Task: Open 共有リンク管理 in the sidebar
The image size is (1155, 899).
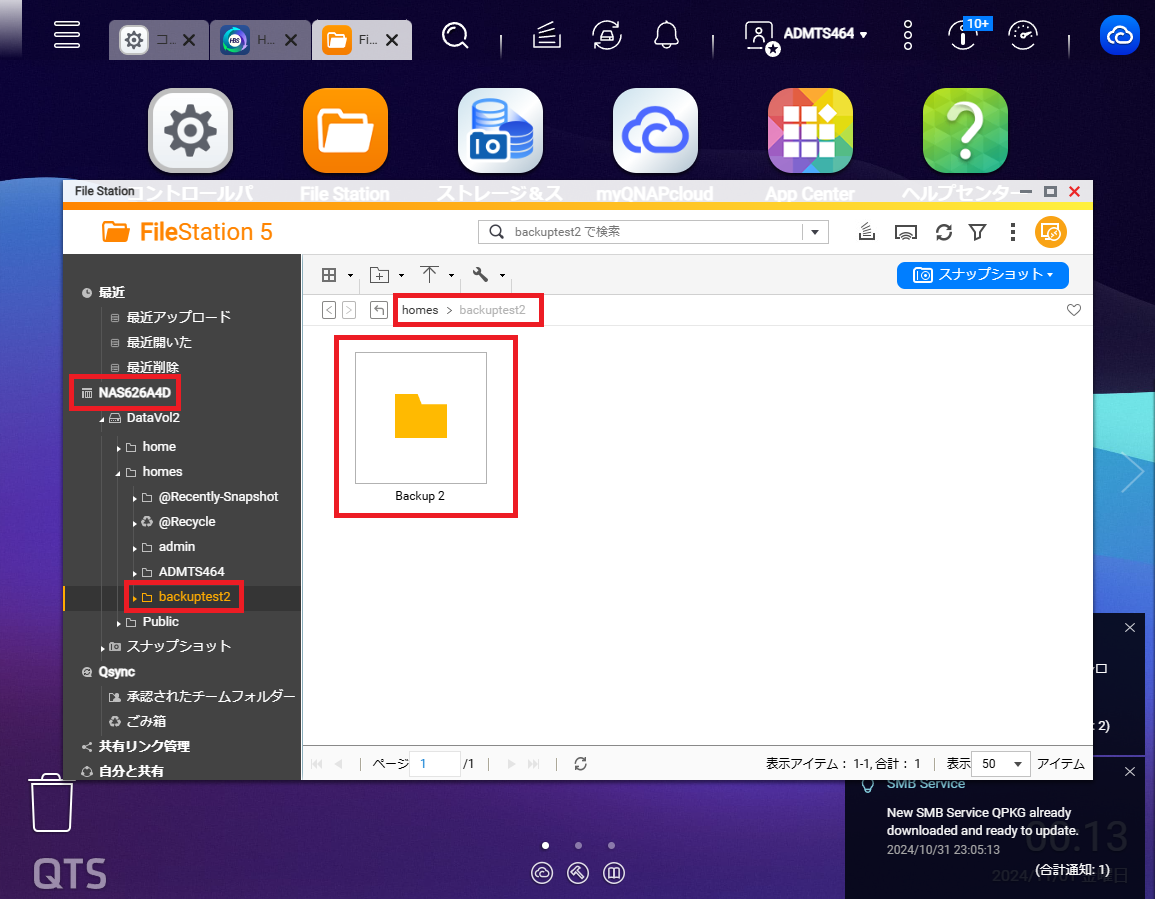Action: click(144, 746)
